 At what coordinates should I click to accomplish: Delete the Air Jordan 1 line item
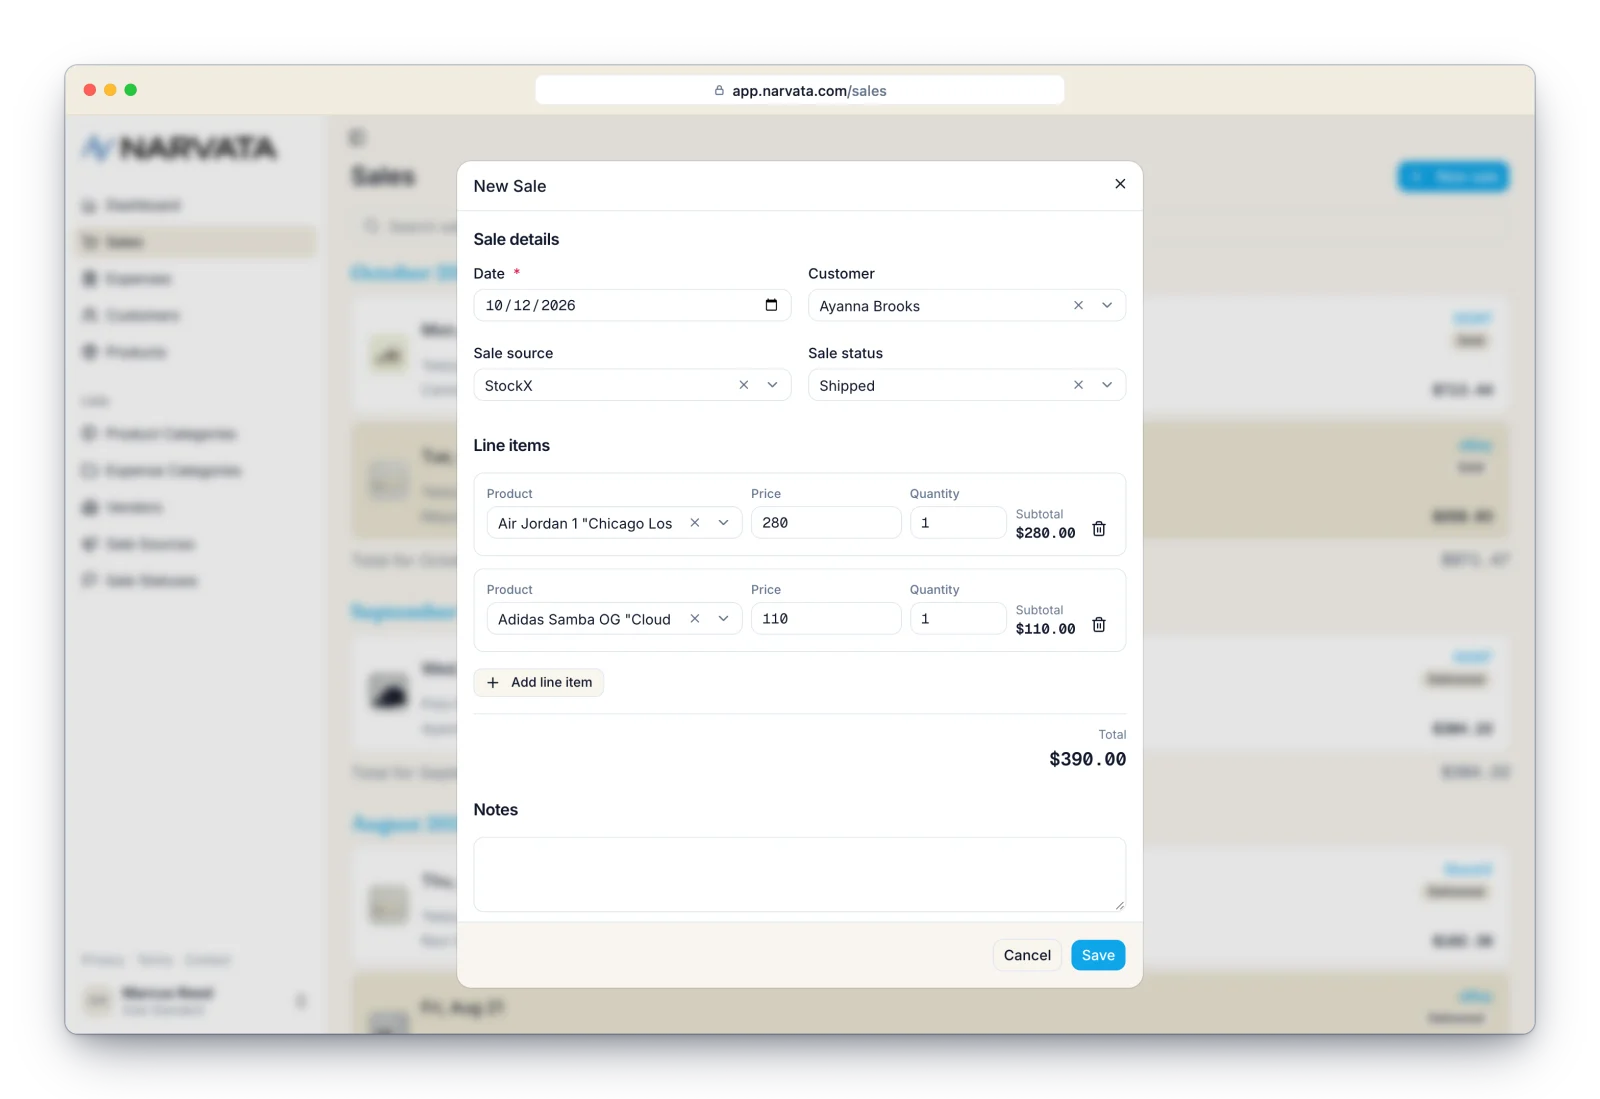click(x=1099, y=529)
